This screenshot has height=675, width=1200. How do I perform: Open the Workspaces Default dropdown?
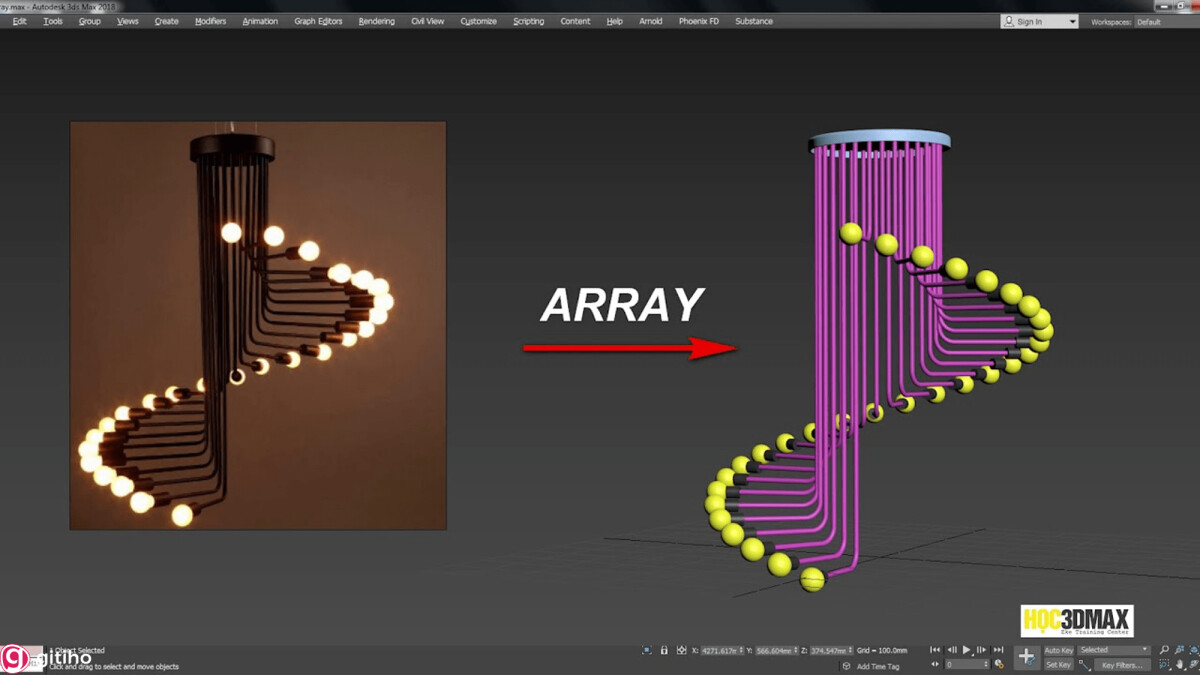pos(1166,20)
